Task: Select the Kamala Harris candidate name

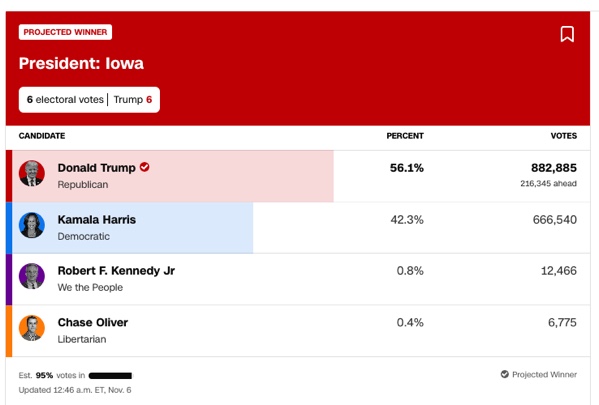Action: pyautogui.click(x=97, y=220)
